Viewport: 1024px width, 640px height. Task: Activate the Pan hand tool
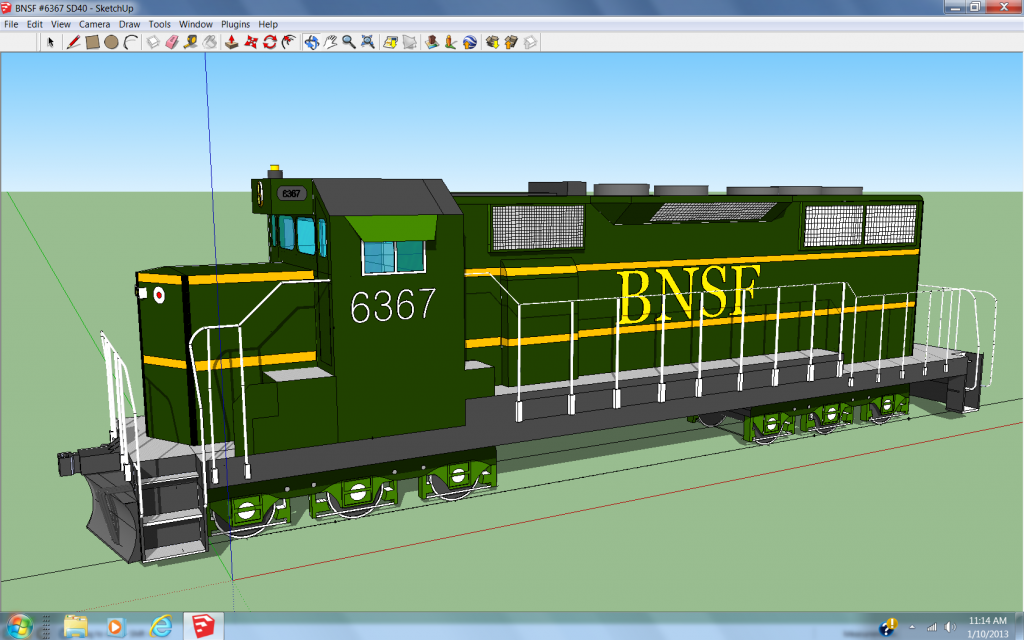330,42
